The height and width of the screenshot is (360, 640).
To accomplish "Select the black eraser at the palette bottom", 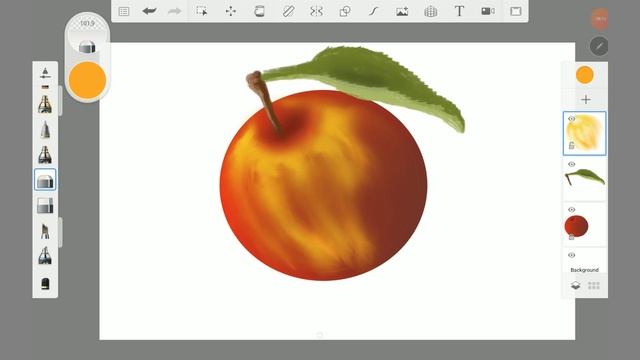I will pyautogui.click(x=45, y=283).
